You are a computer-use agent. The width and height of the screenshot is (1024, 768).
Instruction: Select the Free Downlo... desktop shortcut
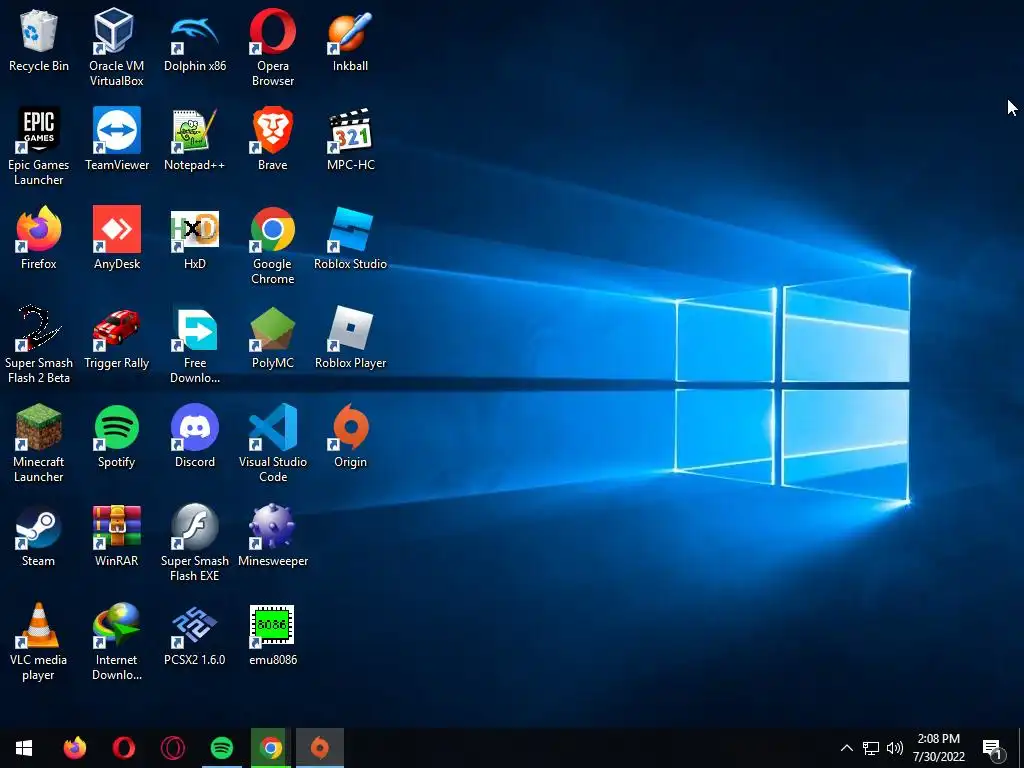click(195, 344)
